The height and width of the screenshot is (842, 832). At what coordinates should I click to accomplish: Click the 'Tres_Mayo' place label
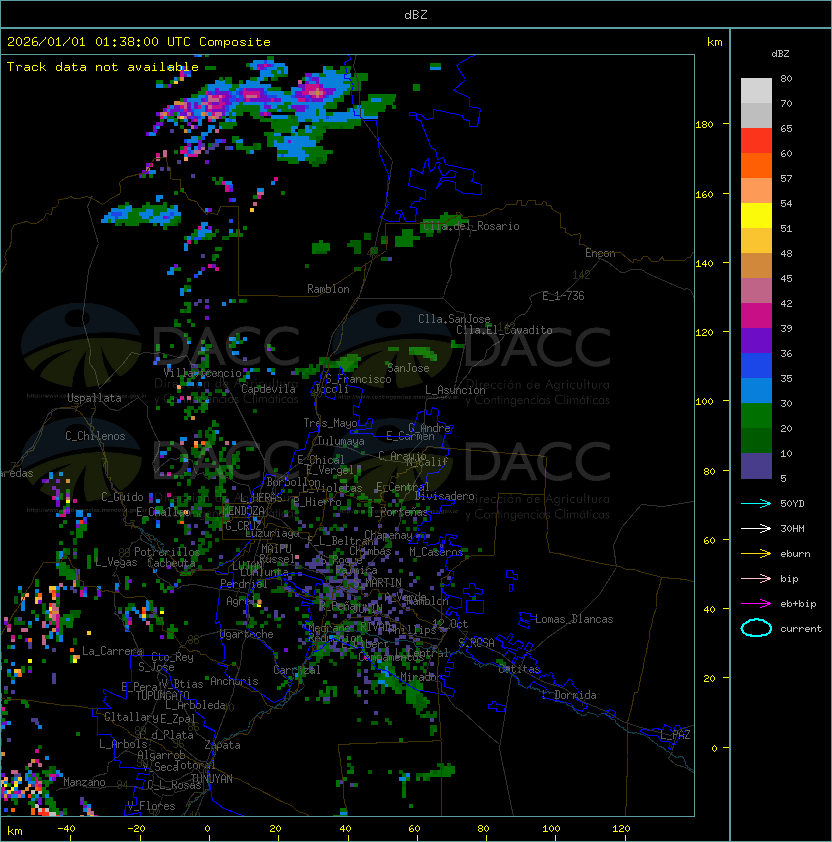tap(330, 423)
